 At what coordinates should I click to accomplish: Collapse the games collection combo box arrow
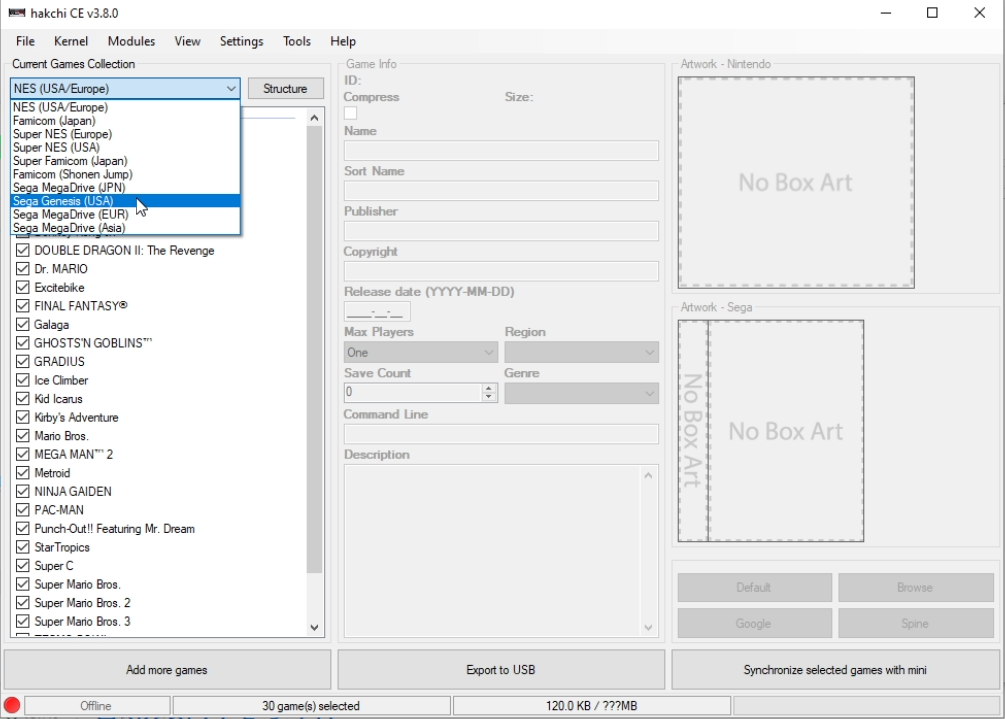point(231,88)
